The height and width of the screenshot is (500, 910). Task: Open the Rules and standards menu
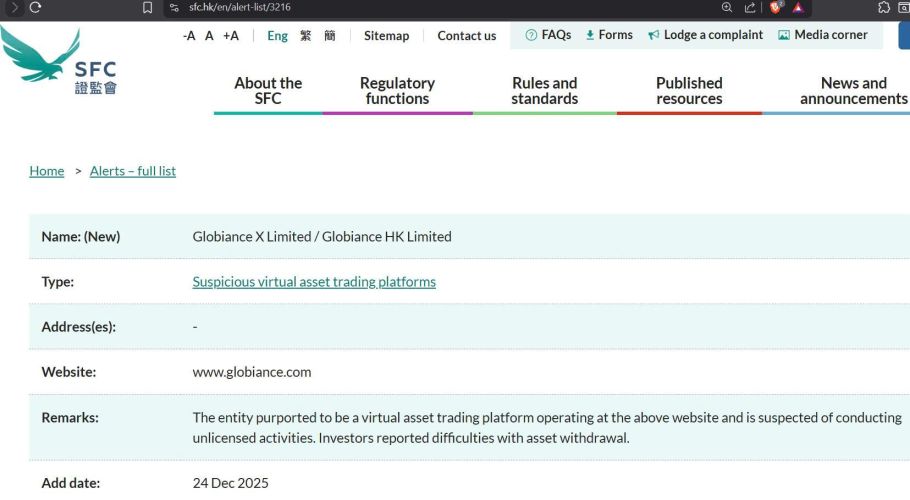point(544,91)
